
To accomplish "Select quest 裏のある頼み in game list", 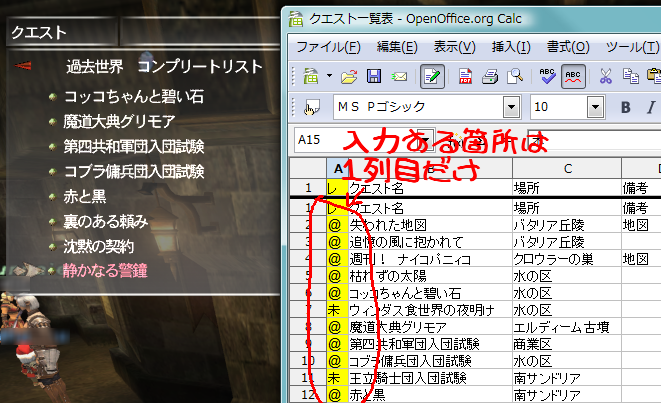I will coord(106,221).
